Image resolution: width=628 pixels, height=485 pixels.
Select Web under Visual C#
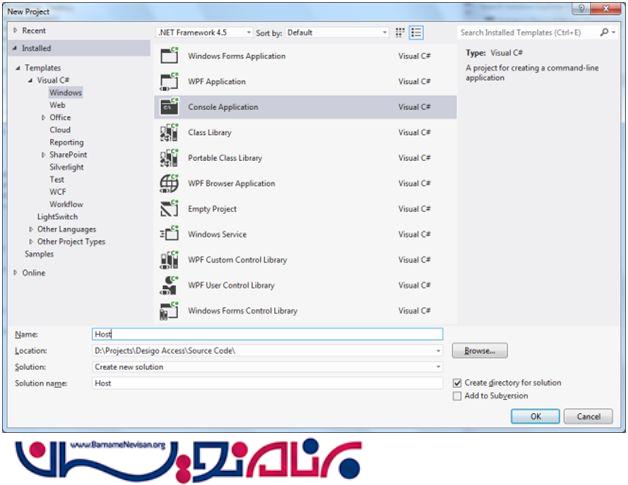58,105
